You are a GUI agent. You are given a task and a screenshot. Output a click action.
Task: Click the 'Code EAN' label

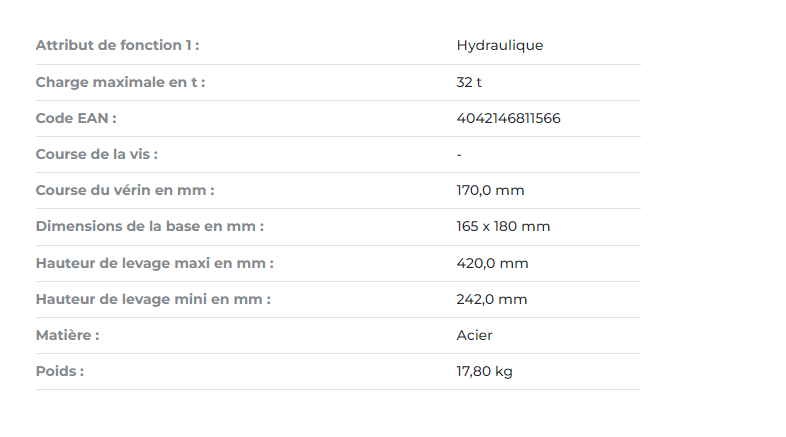[x=76, y=118]
